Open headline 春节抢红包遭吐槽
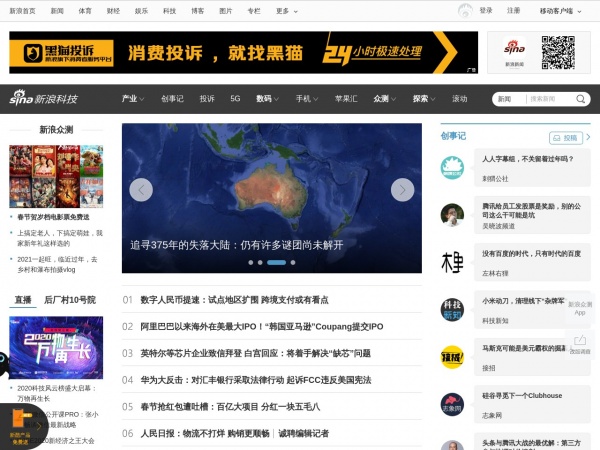Image resolution: width=600 pixels, height=450 pixels. coord(230,407)
